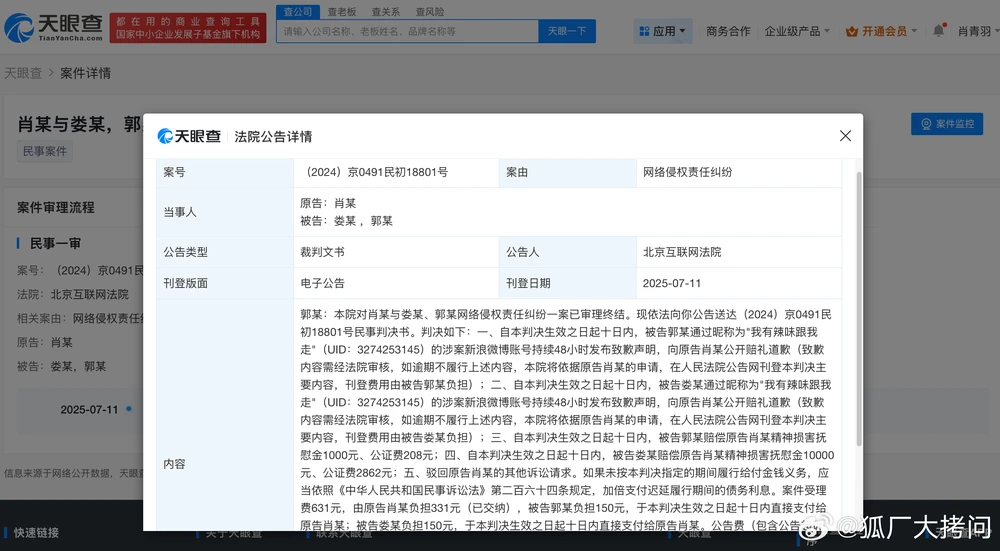Click the 民事案件 tag
Image resolution: width=1000 pixels, height=551 pixels.
[45, 151]
